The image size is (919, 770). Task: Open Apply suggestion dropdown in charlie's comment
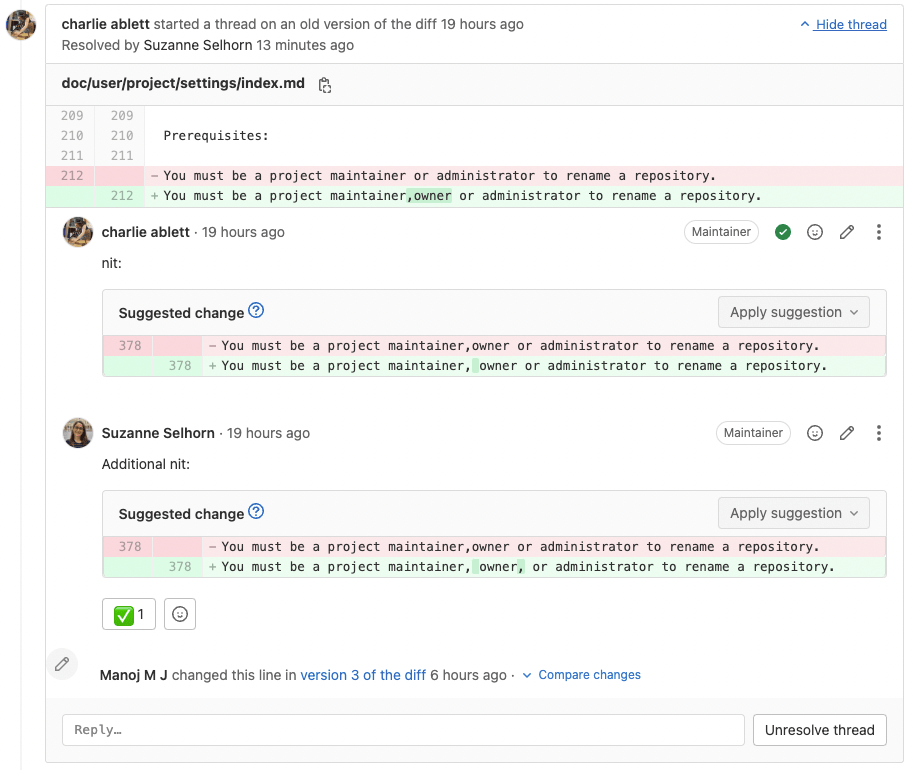[794, 312]
